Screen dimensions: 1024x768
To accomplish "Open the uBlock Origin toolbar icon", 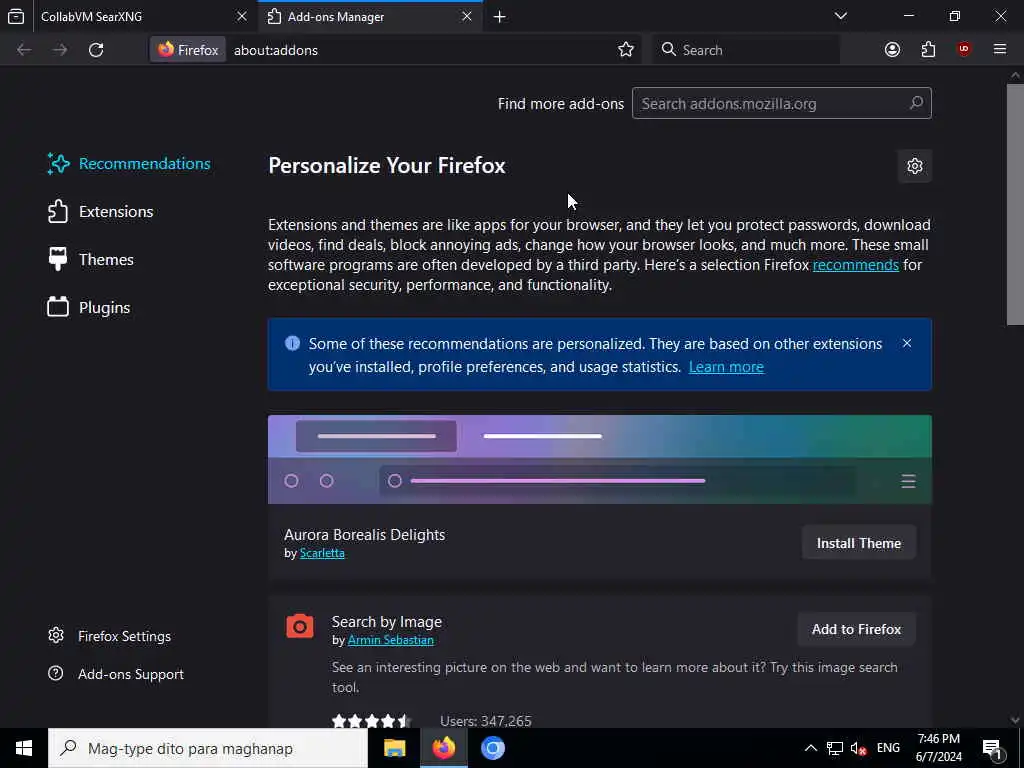I will coord(964,50).
